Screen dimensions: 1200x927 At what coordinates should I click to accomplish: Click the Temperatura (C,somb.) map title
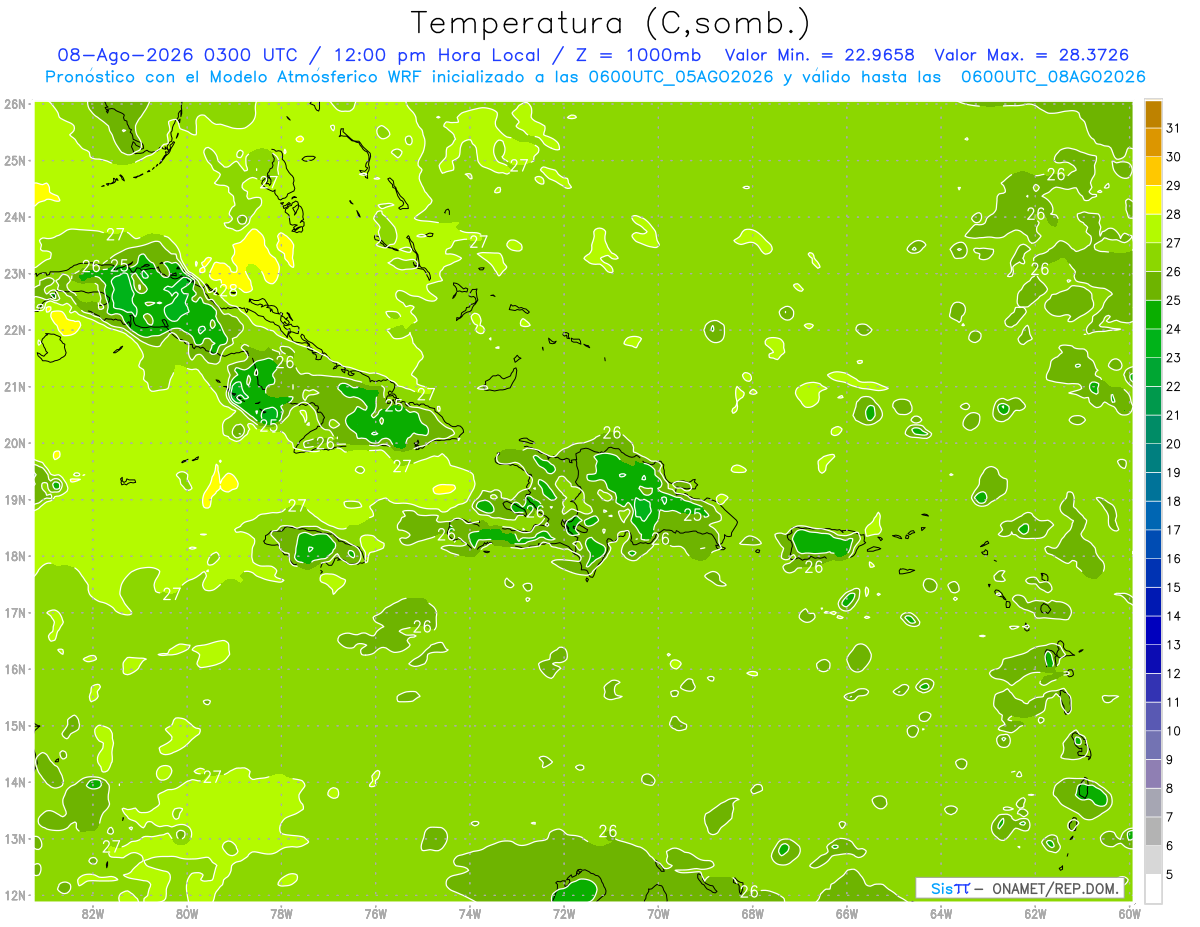coord(610,24)
